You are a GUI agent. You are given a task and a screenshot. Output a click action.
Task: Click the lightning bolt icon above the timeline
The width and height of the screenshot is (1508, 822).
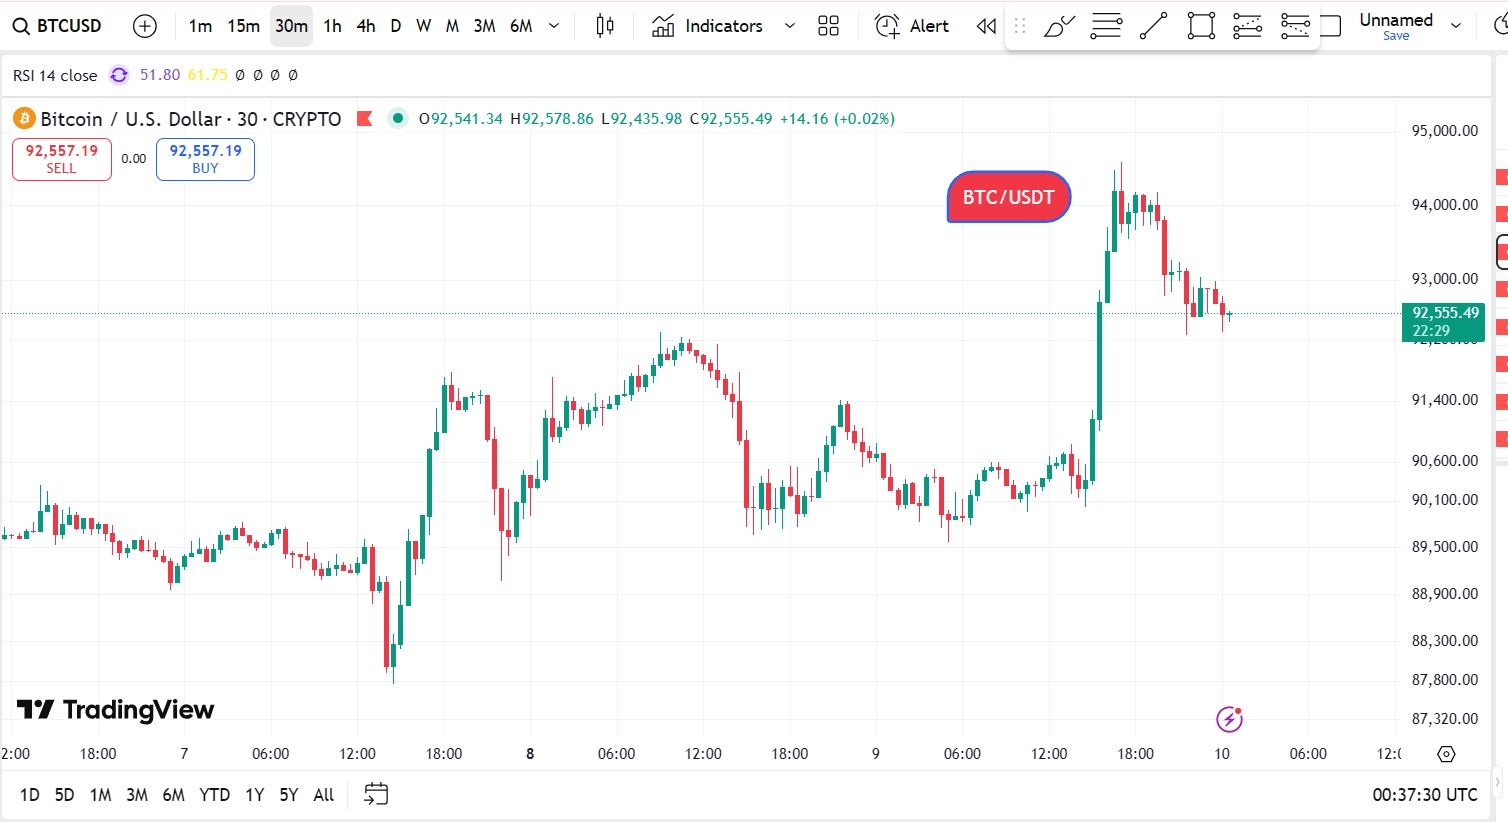pos(1229,719)
